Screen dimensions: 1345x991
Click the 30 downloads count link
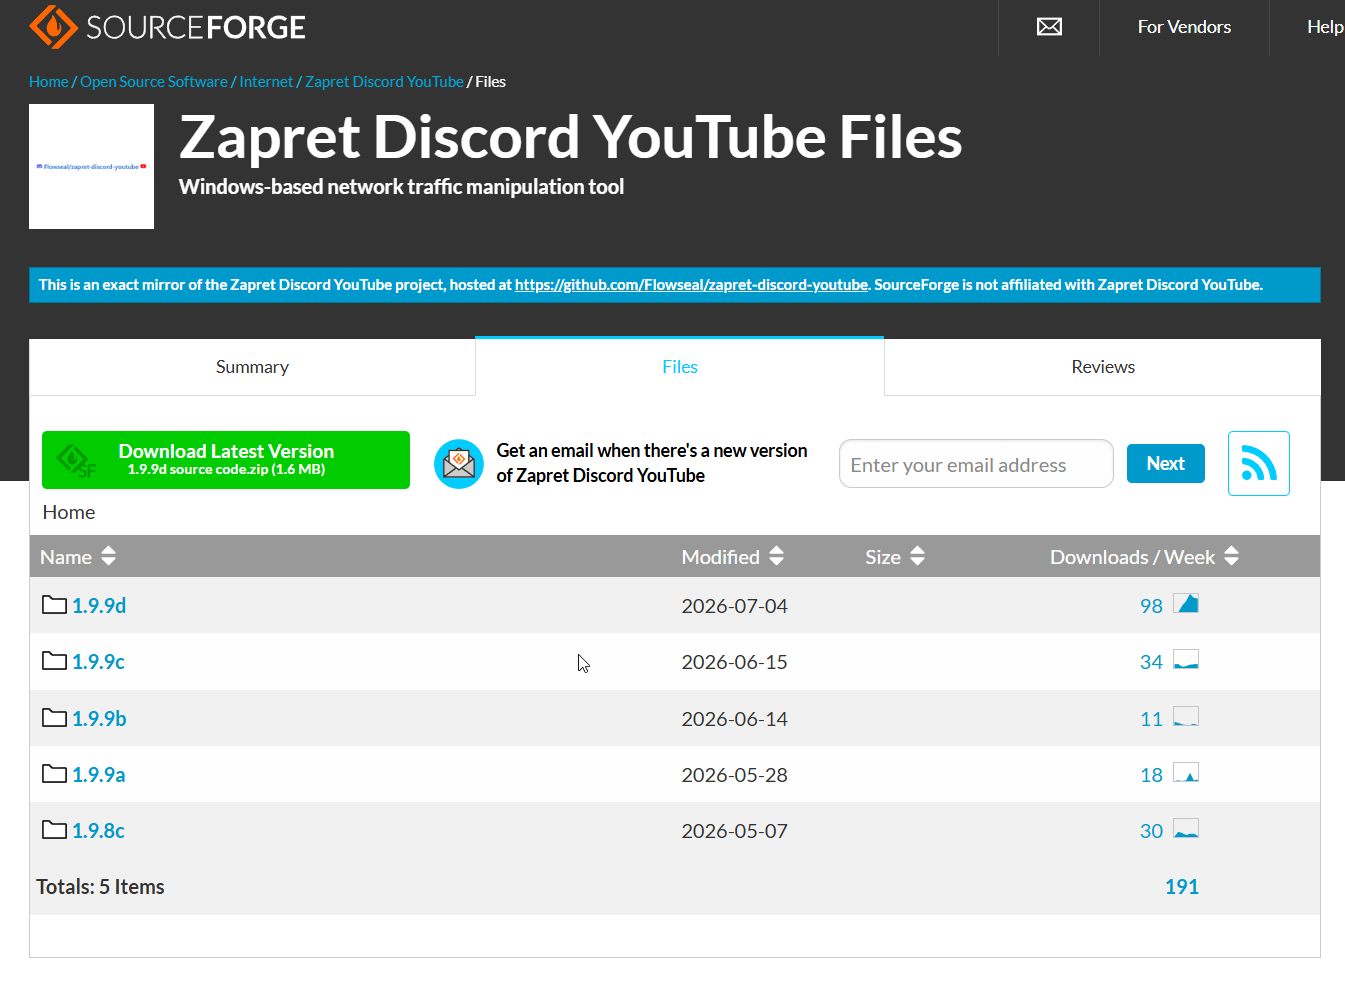[1151, 831]
